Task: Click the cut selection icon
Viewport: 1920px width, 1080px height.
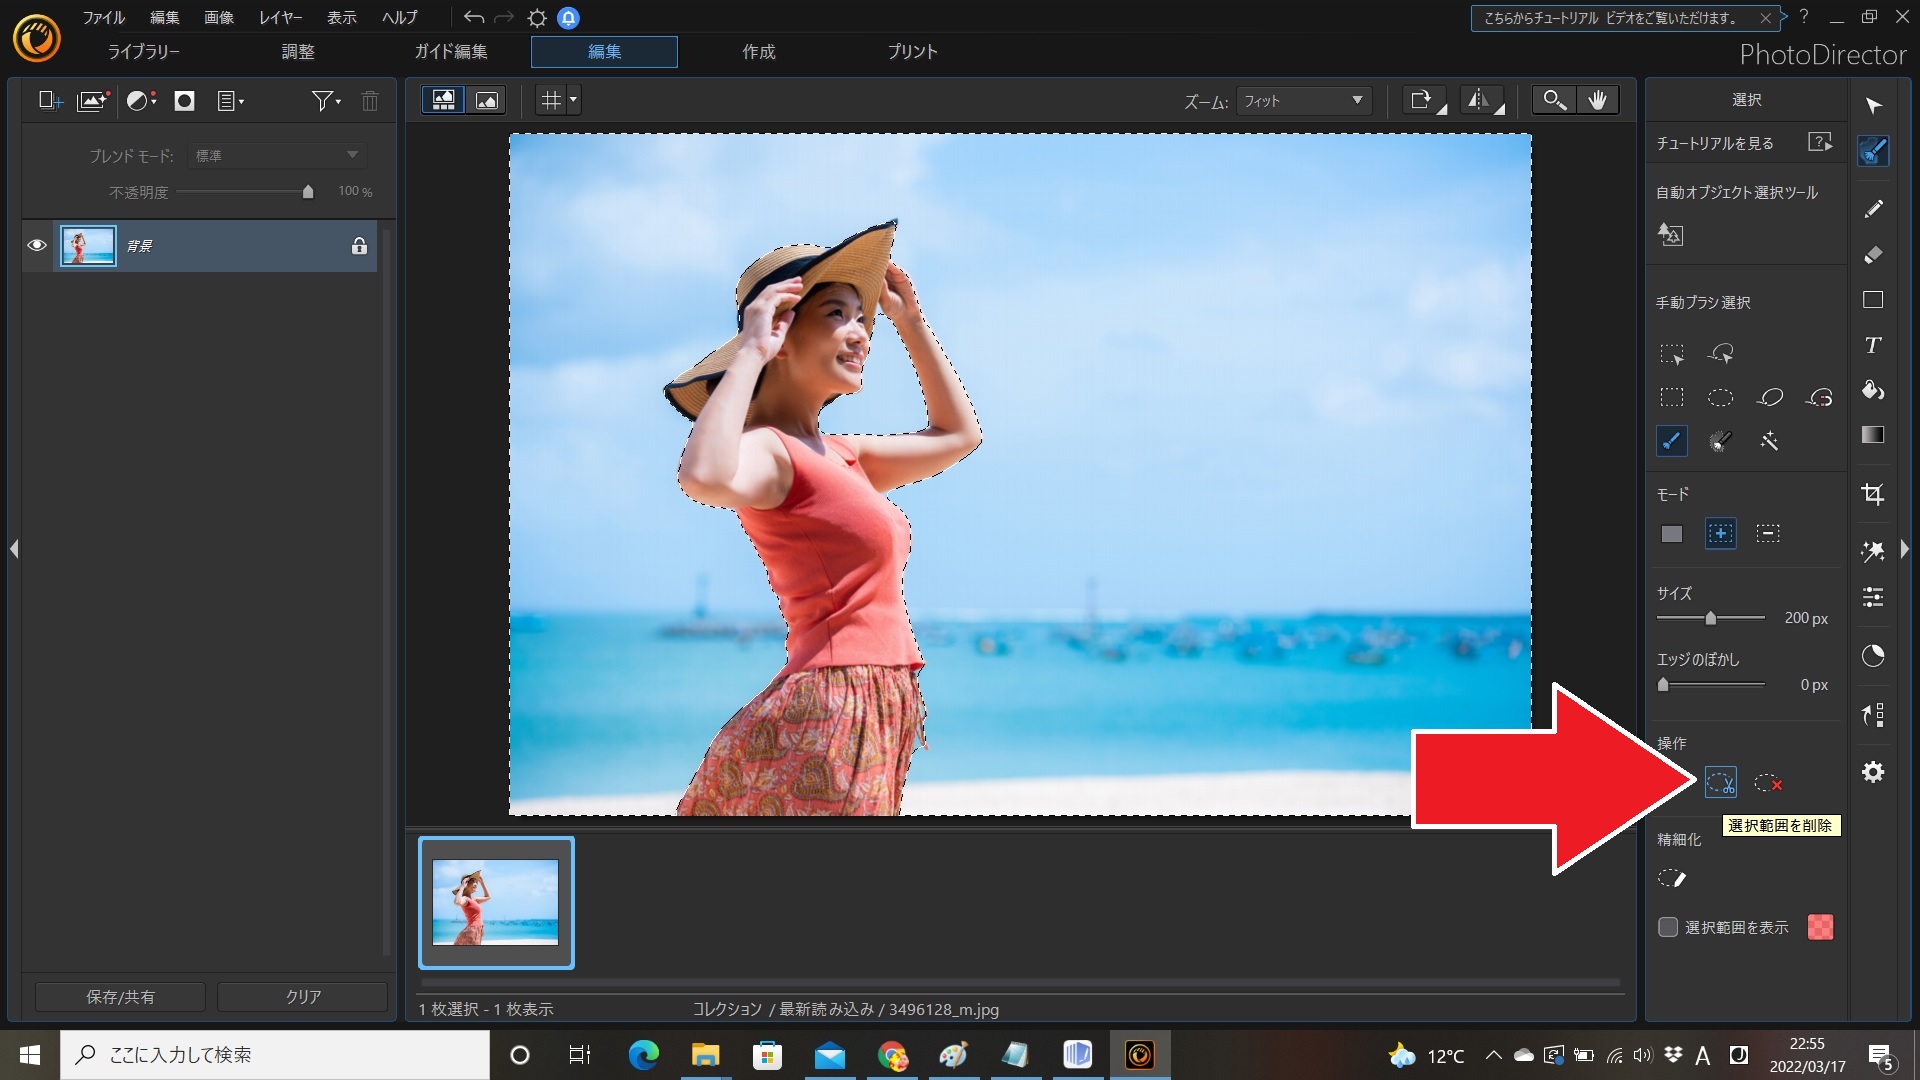Action: point(1720,783)
